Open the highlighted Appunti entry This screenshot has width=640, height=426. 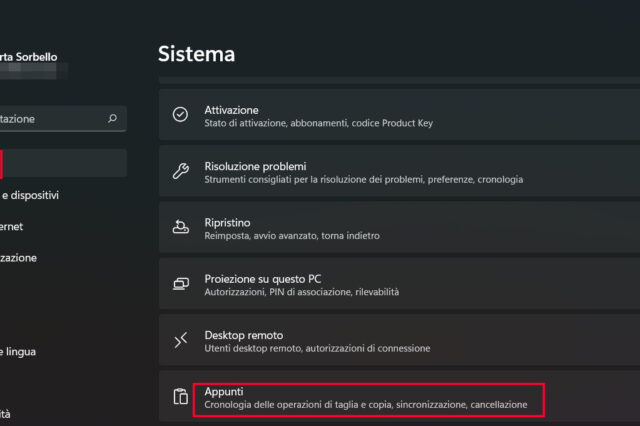[x=368, y=398]
